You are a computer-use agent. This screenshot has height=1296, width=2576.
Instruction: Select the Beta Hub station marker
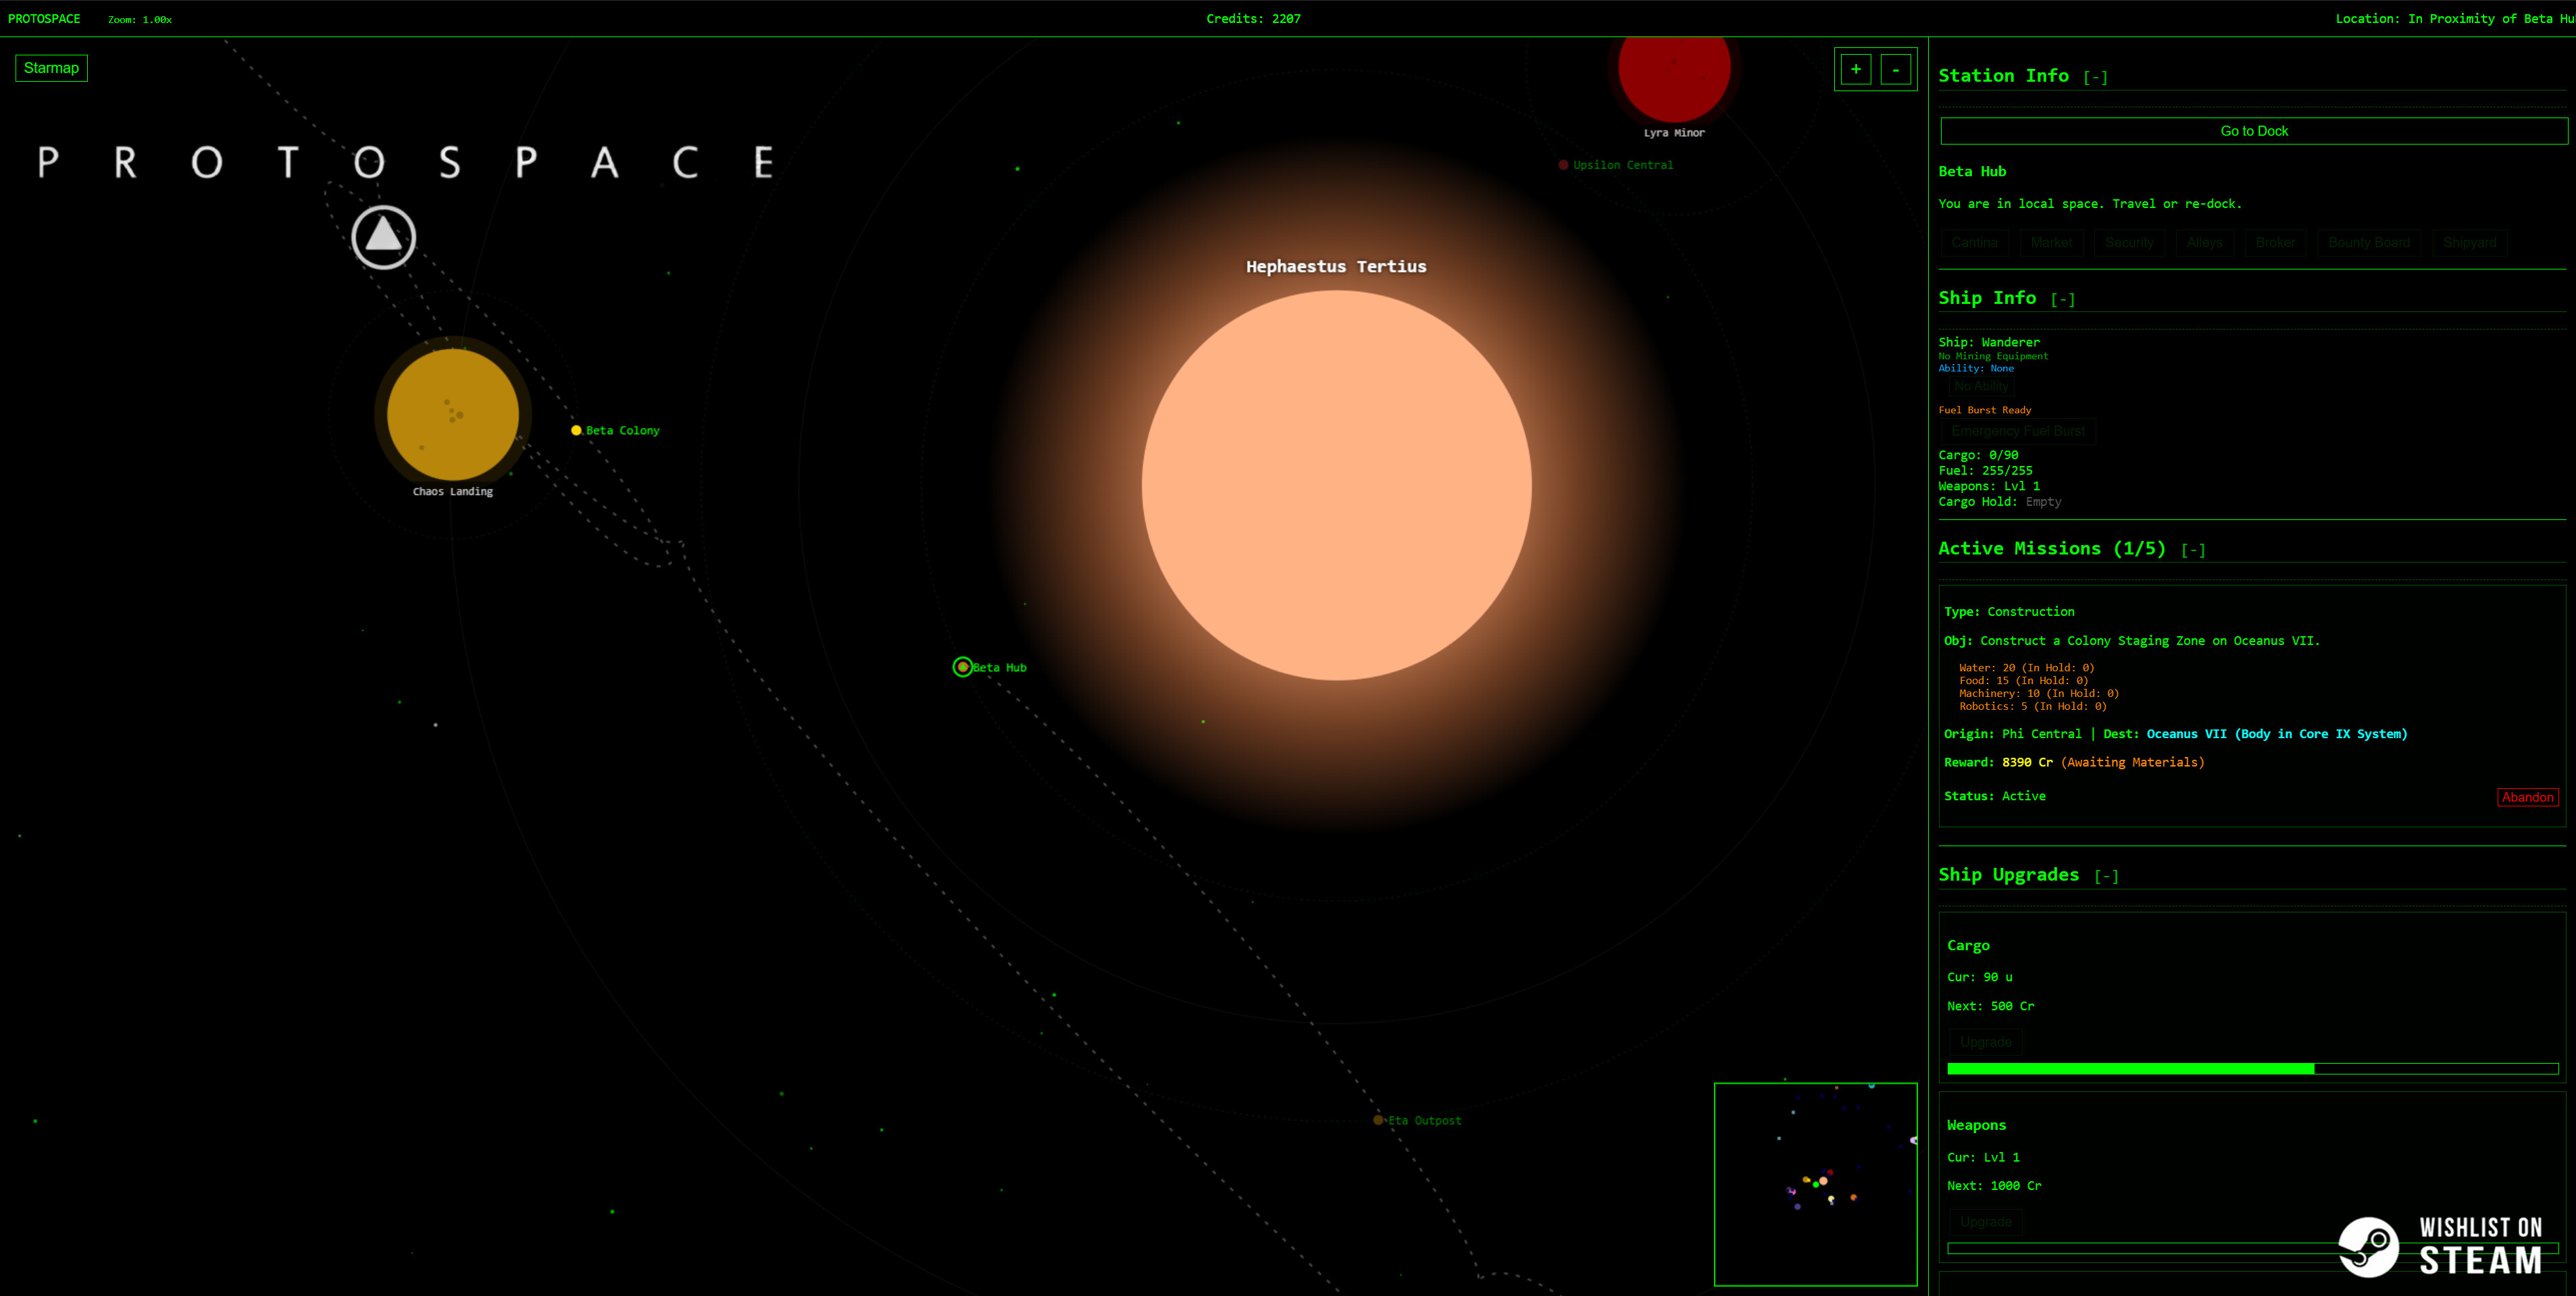click(962, 667)
